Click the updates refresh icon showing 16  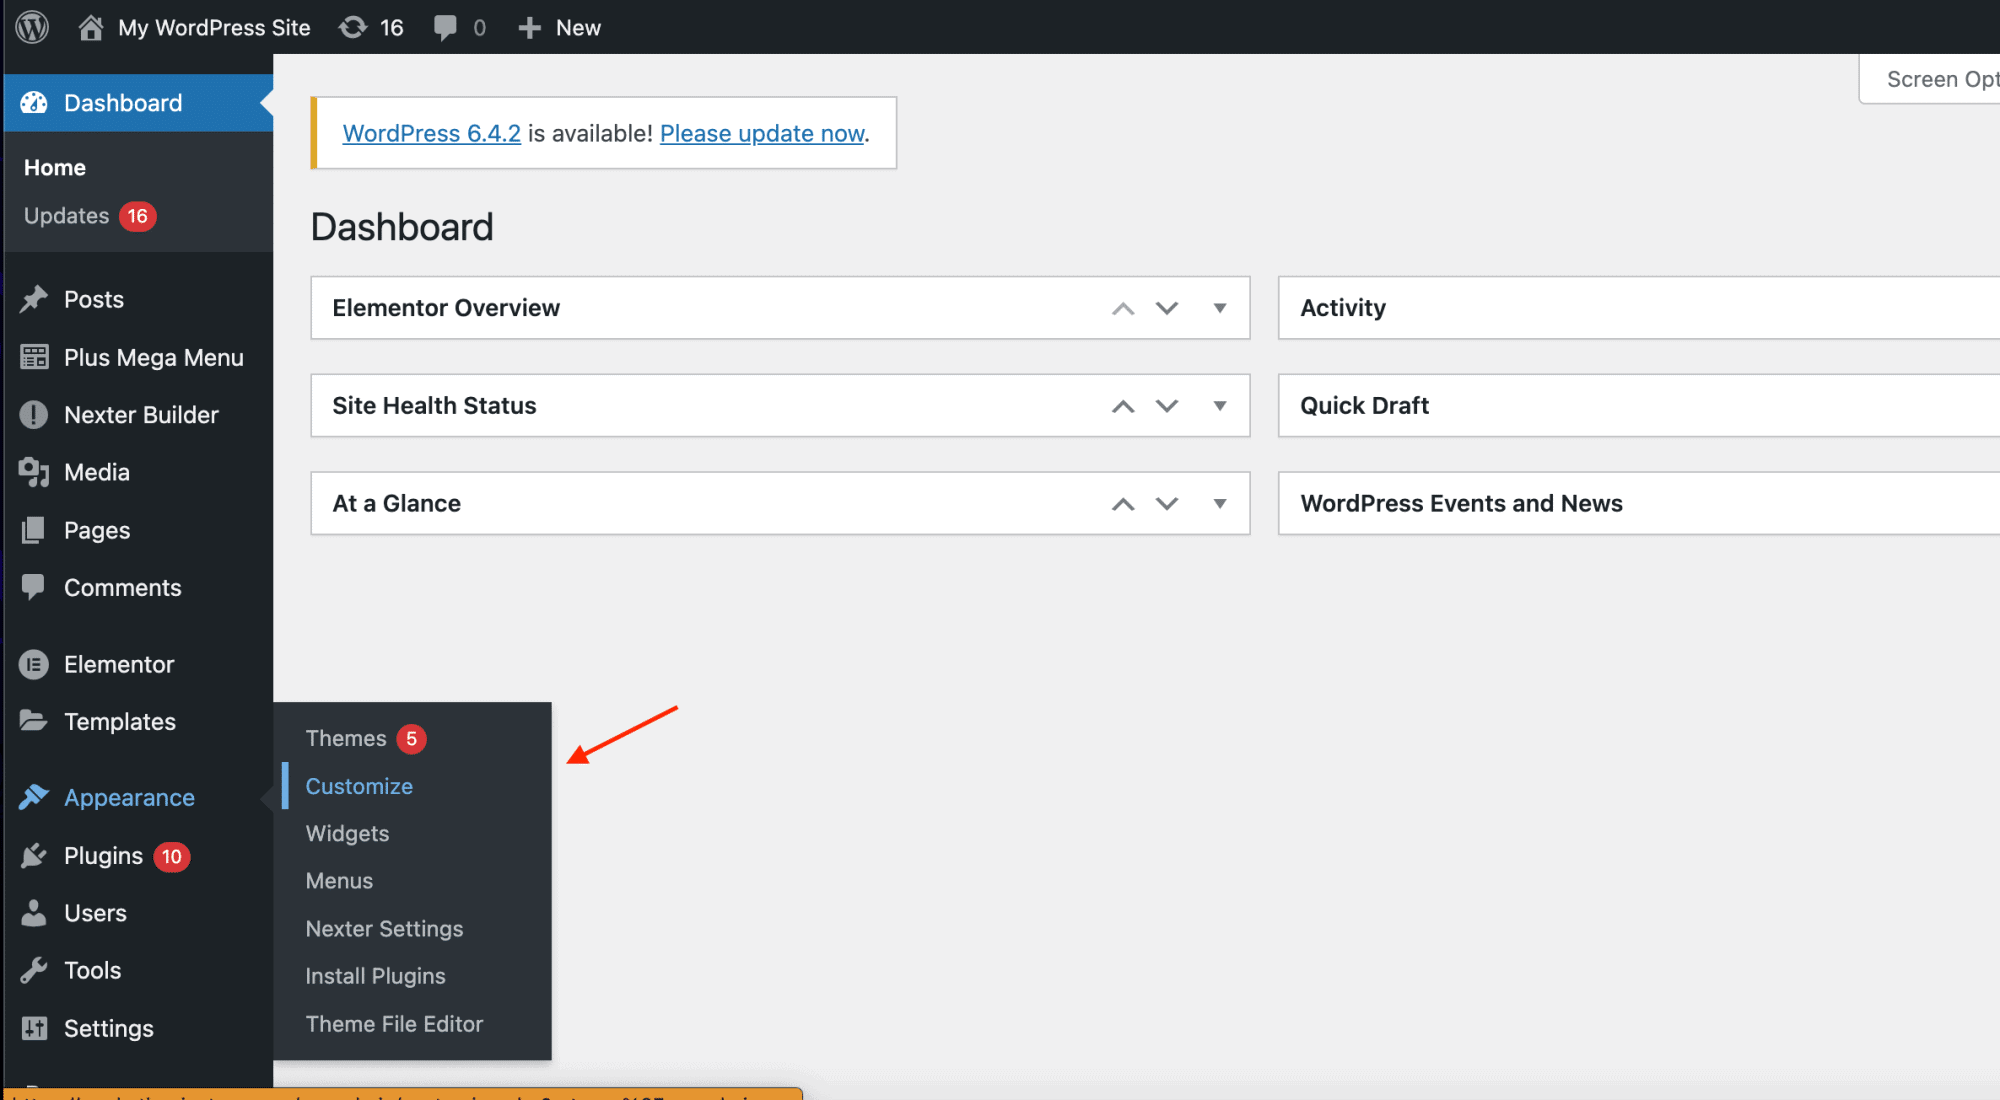353,27
